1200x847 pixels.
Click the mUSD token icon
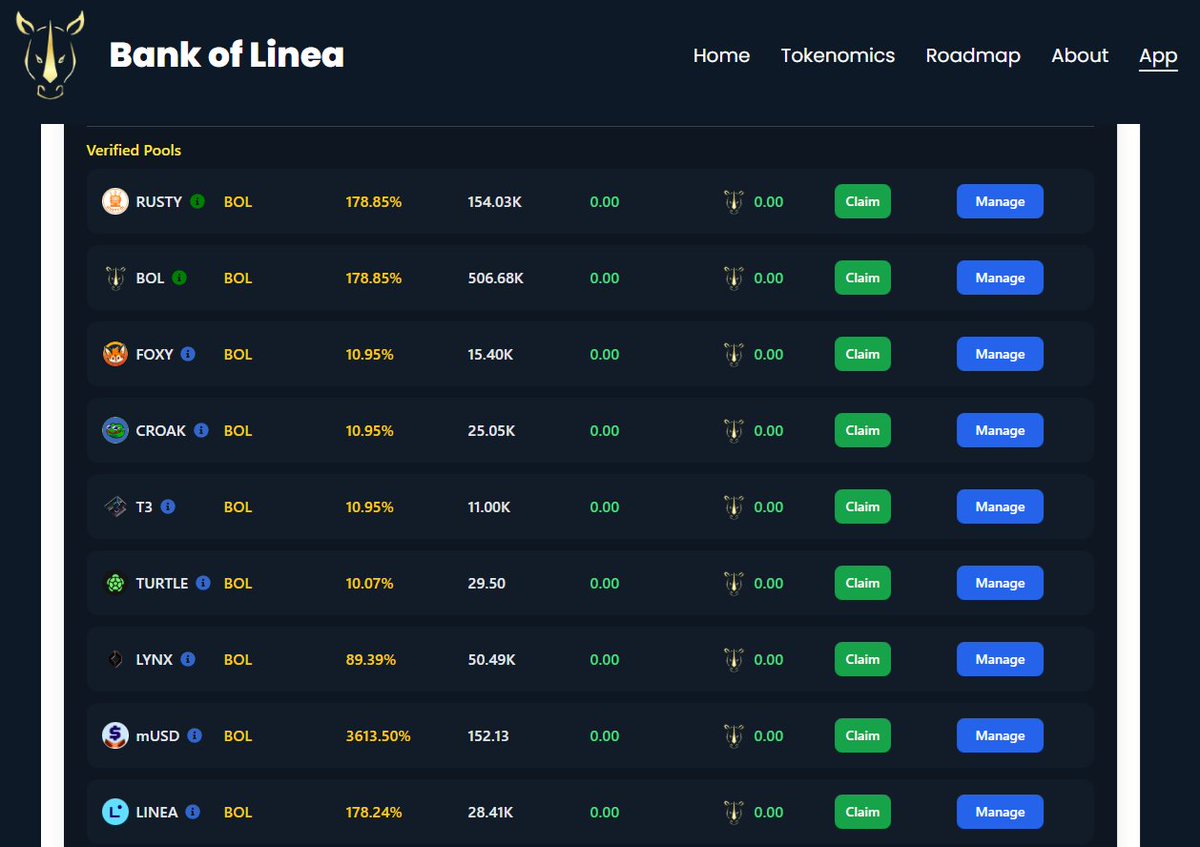tap(115, 736)
